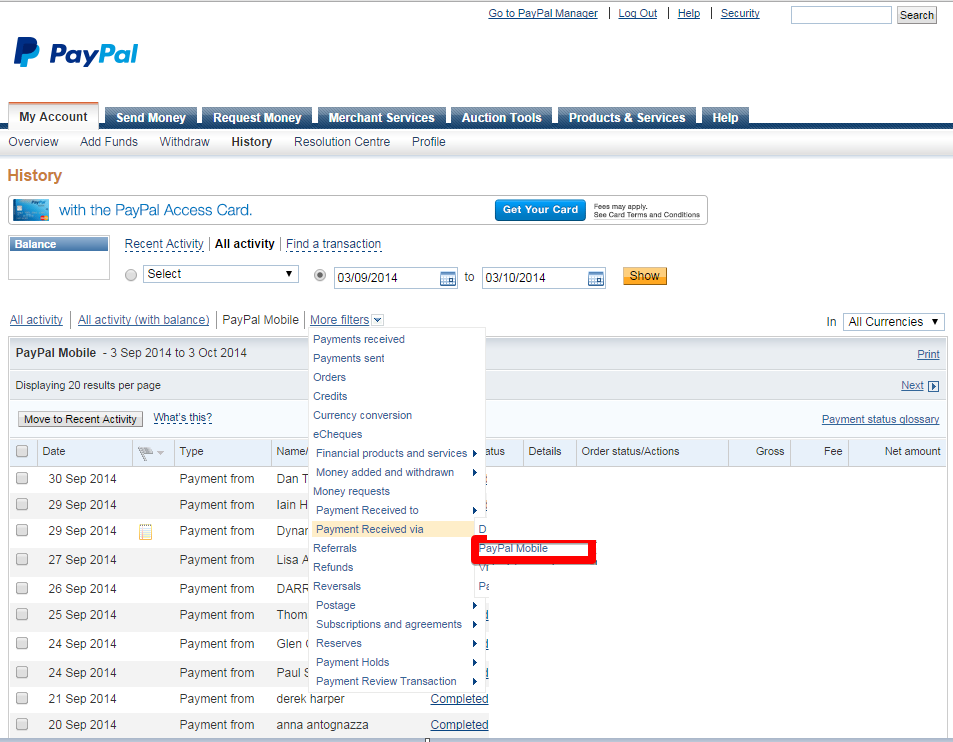
Task: Expand the Money added and withdrawn submenu
Action: click(475, 472)
